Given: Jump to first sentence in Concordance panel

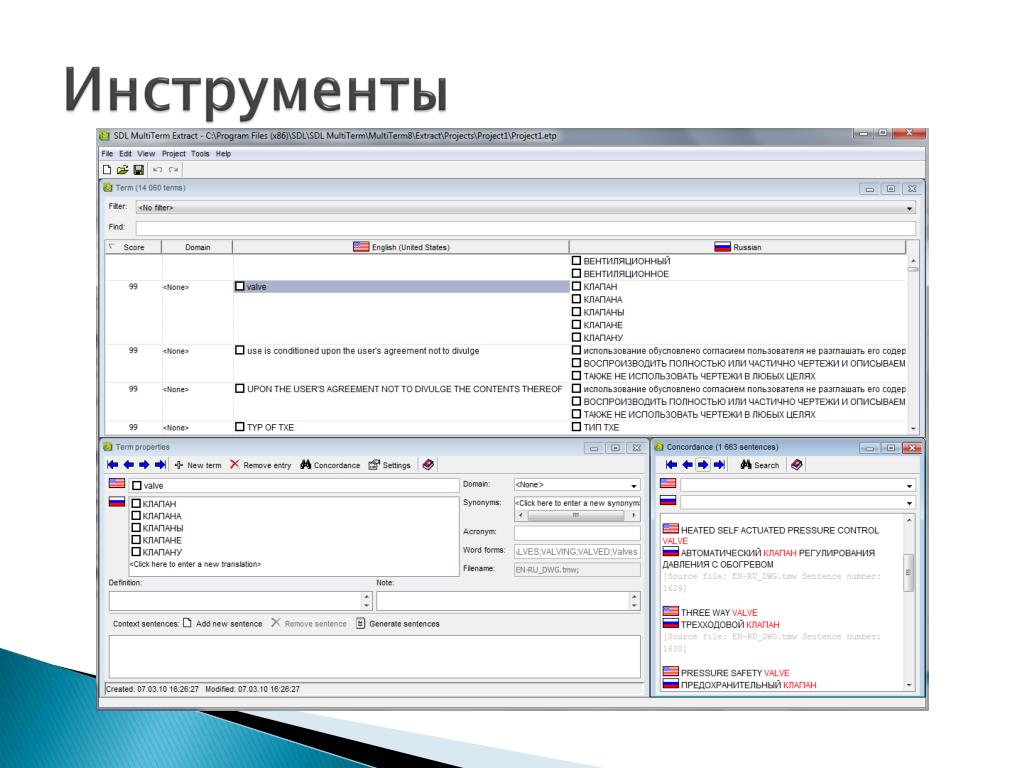Looking at the screenshot, I should point(671,465).
